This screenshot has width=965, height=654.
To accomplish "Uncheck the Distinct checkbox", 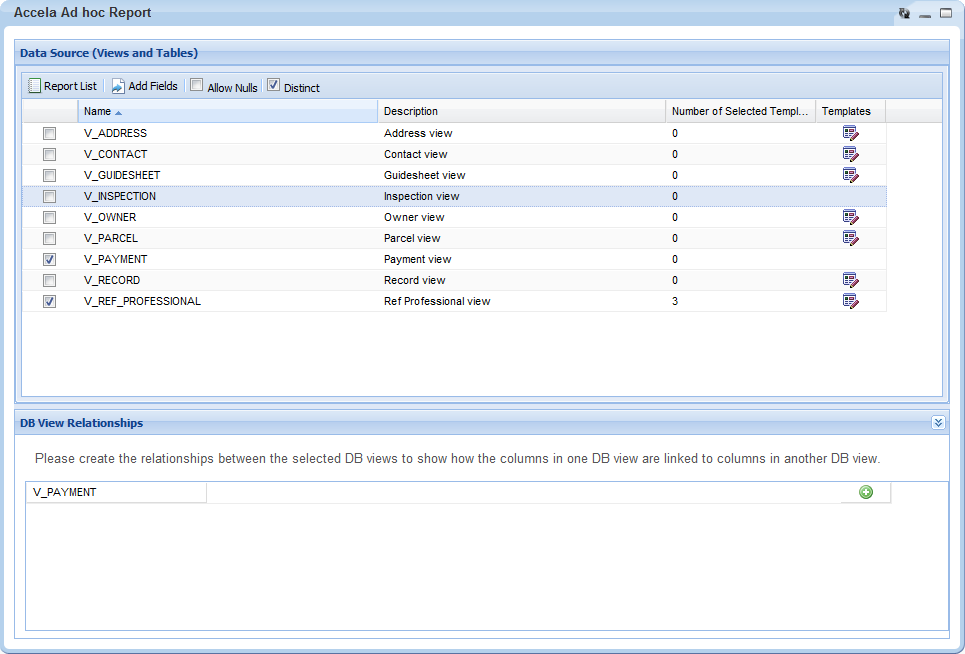I will [273, 86].
